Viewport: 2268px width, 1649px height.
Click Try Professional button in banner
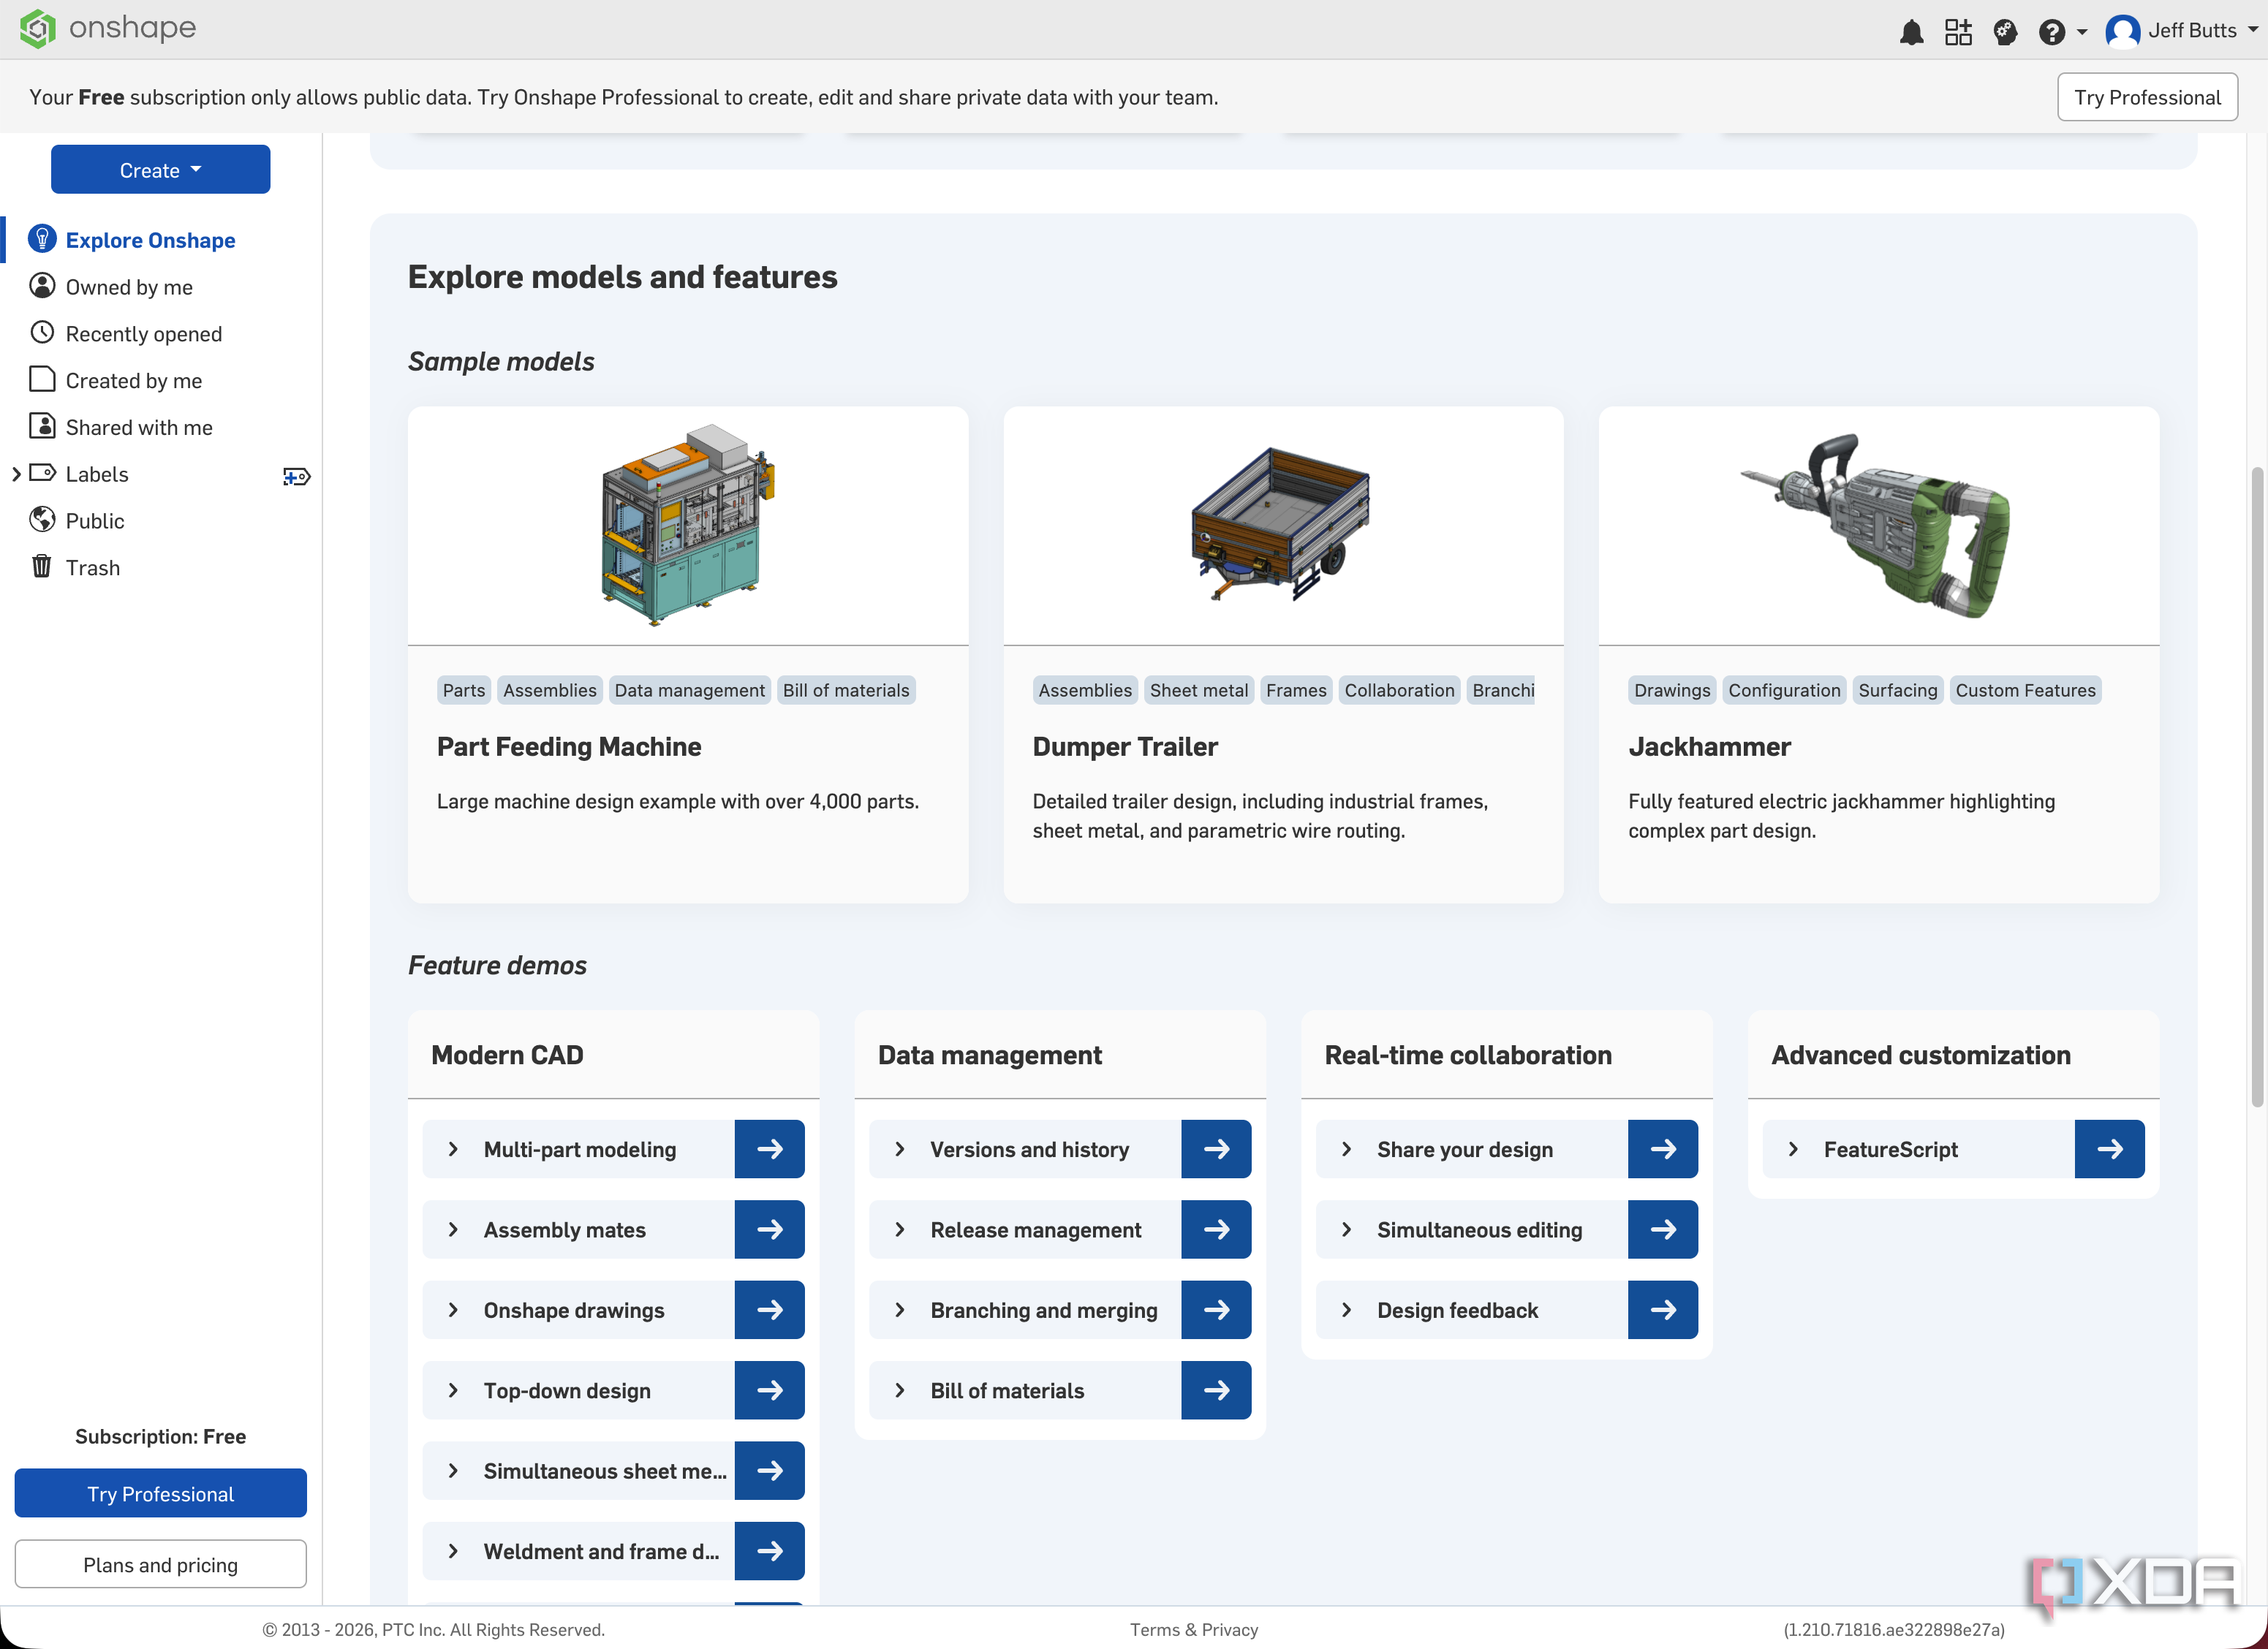coord(2147,97)
